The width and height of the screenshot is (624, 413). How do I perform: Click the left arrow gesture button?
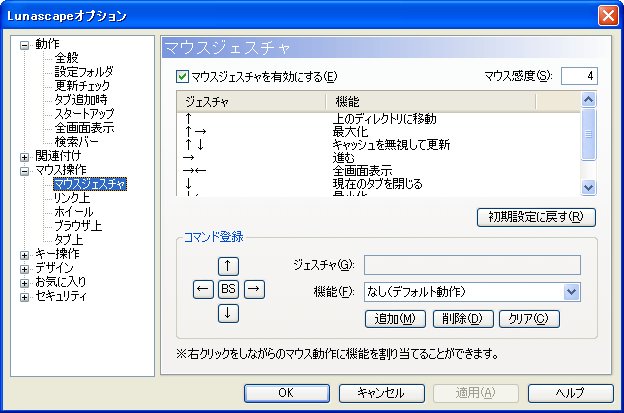203,289
